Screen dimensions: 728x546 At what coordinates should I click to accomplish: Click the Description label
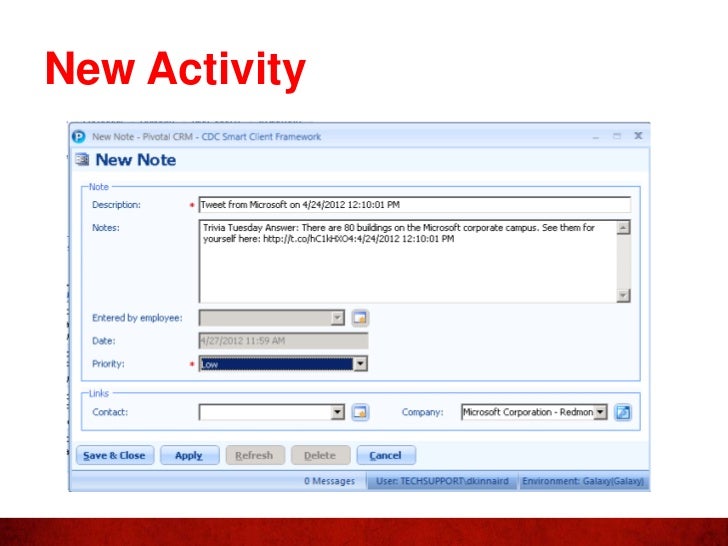tap(116, 205)
